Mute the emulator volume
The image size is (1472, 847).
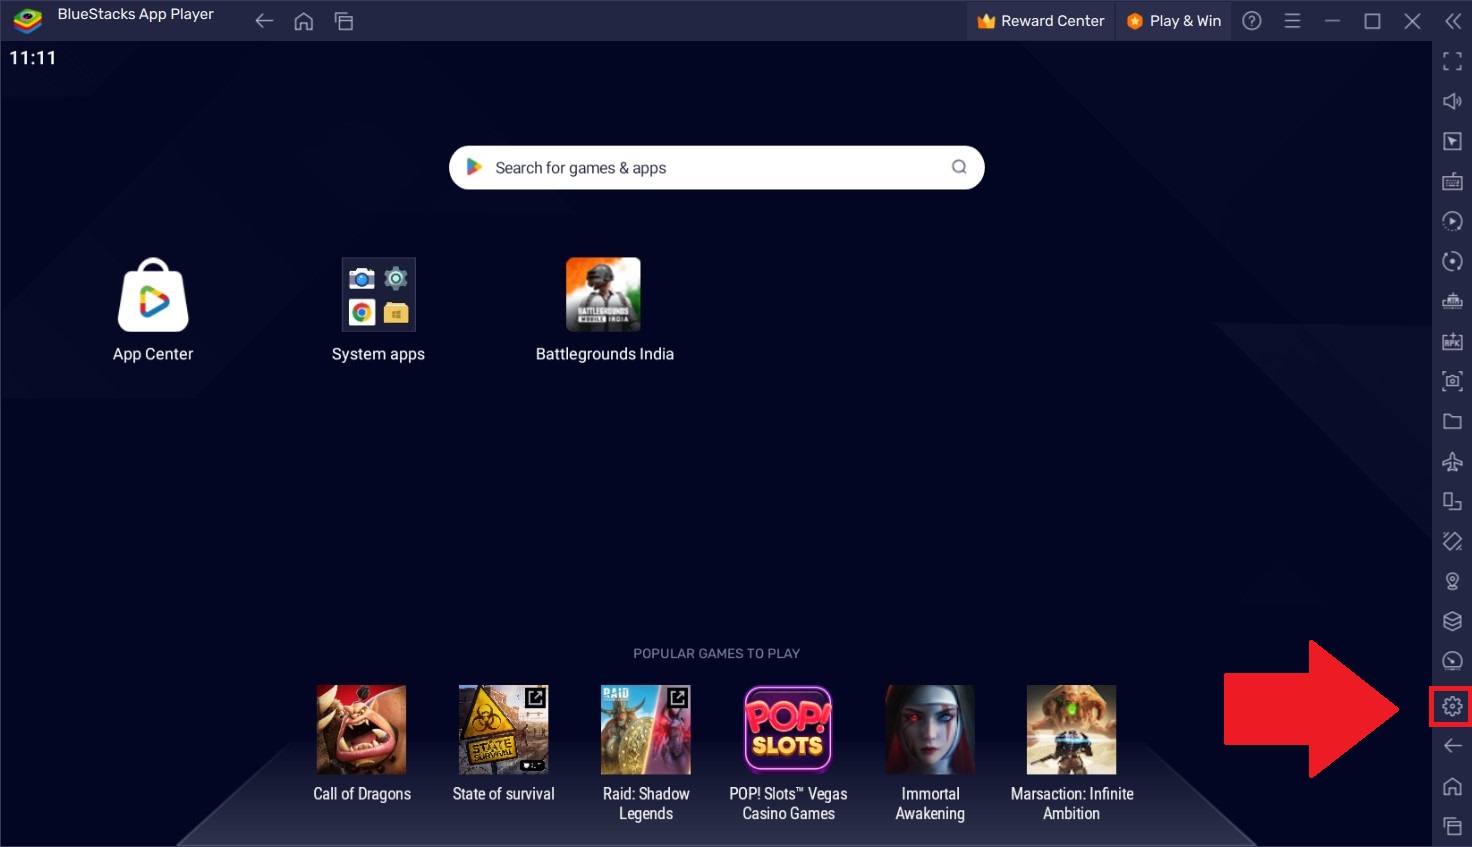pos(1452,101)
